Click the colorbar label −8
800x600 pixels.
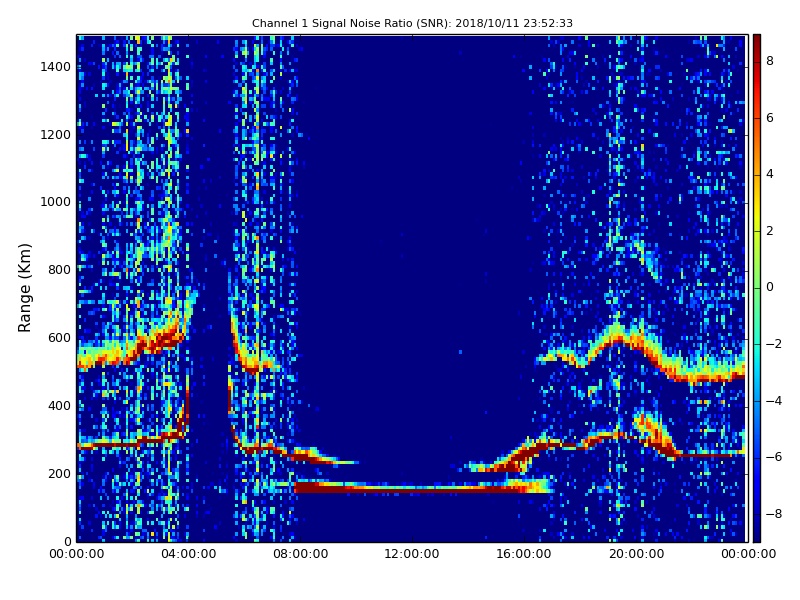coord(773,514)
